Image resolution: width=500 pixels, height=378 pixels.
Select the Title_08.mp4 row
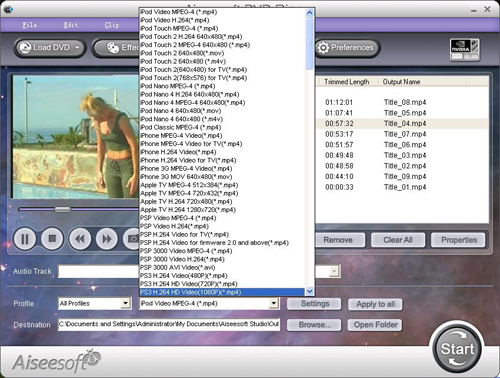402,102
